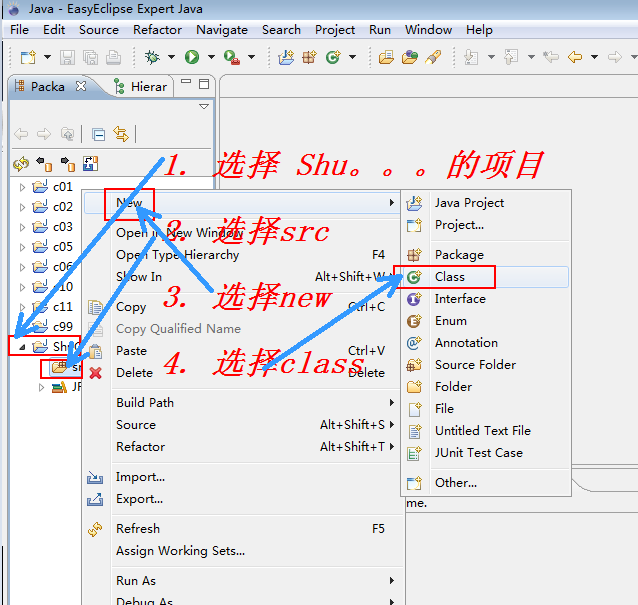The image size is (638, 605).
Task: Expand the c03 project
Action: pos(22,227)
